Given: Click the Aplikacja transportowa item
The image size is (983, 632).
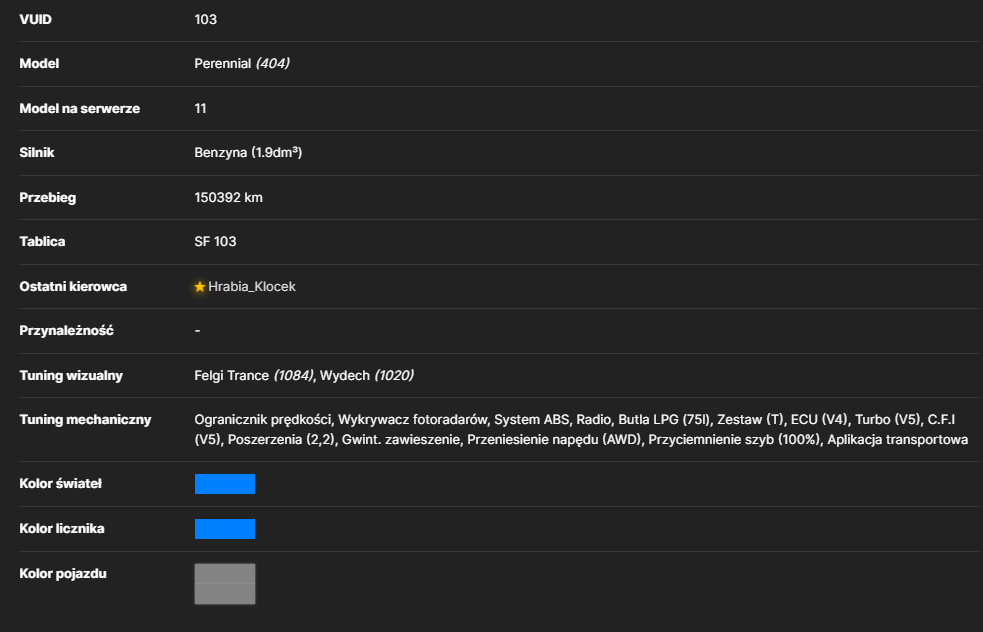Looking at the screenshot, I should 897,440.
